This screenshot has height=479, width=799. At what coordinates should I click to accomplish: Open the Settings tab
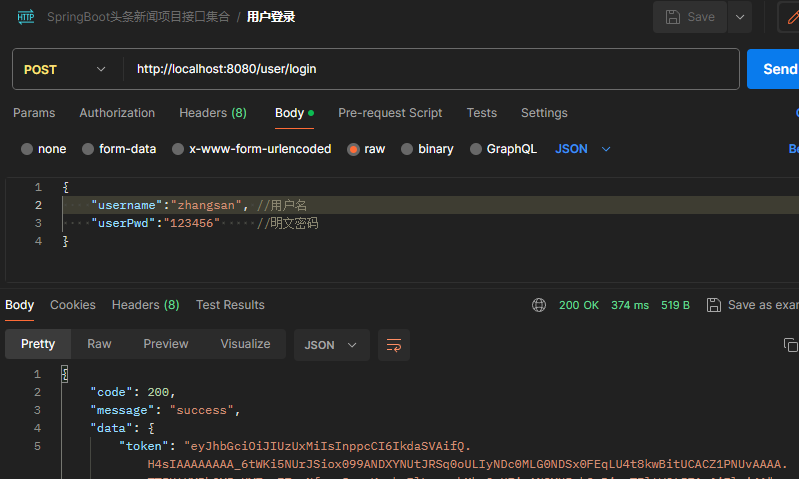pos(544,113)
